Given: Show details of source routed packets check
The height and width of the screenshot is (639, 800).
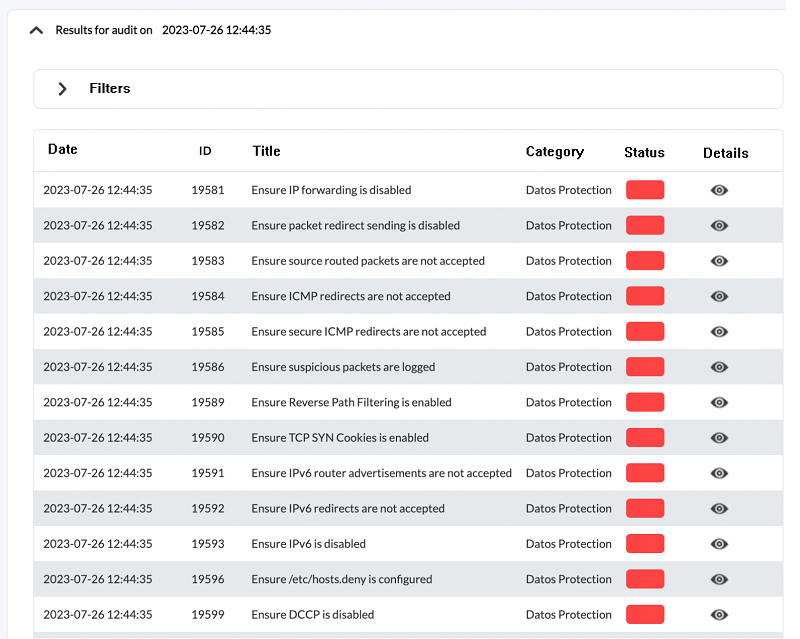Looking at the screenshot, I should [719, 261].
